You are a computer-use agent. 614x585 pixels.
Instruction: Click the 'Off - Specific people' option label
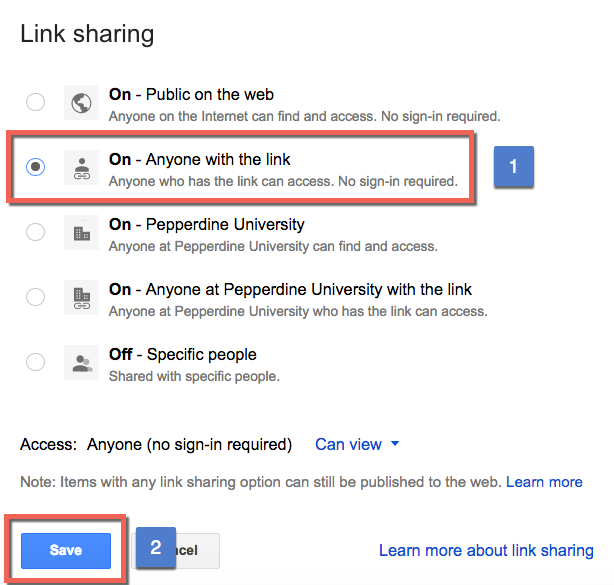tap(183, 354)
